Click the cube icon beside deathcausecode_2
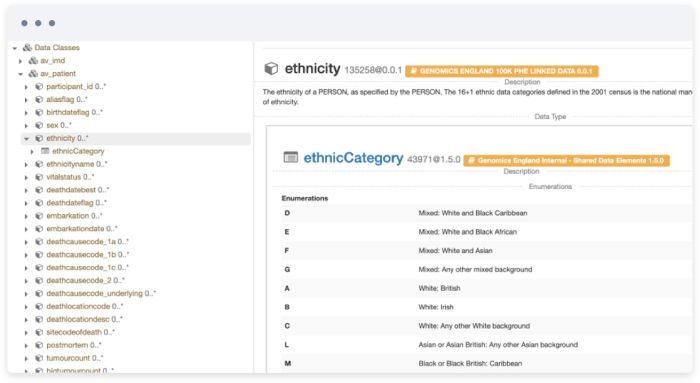 coord(39,280)
